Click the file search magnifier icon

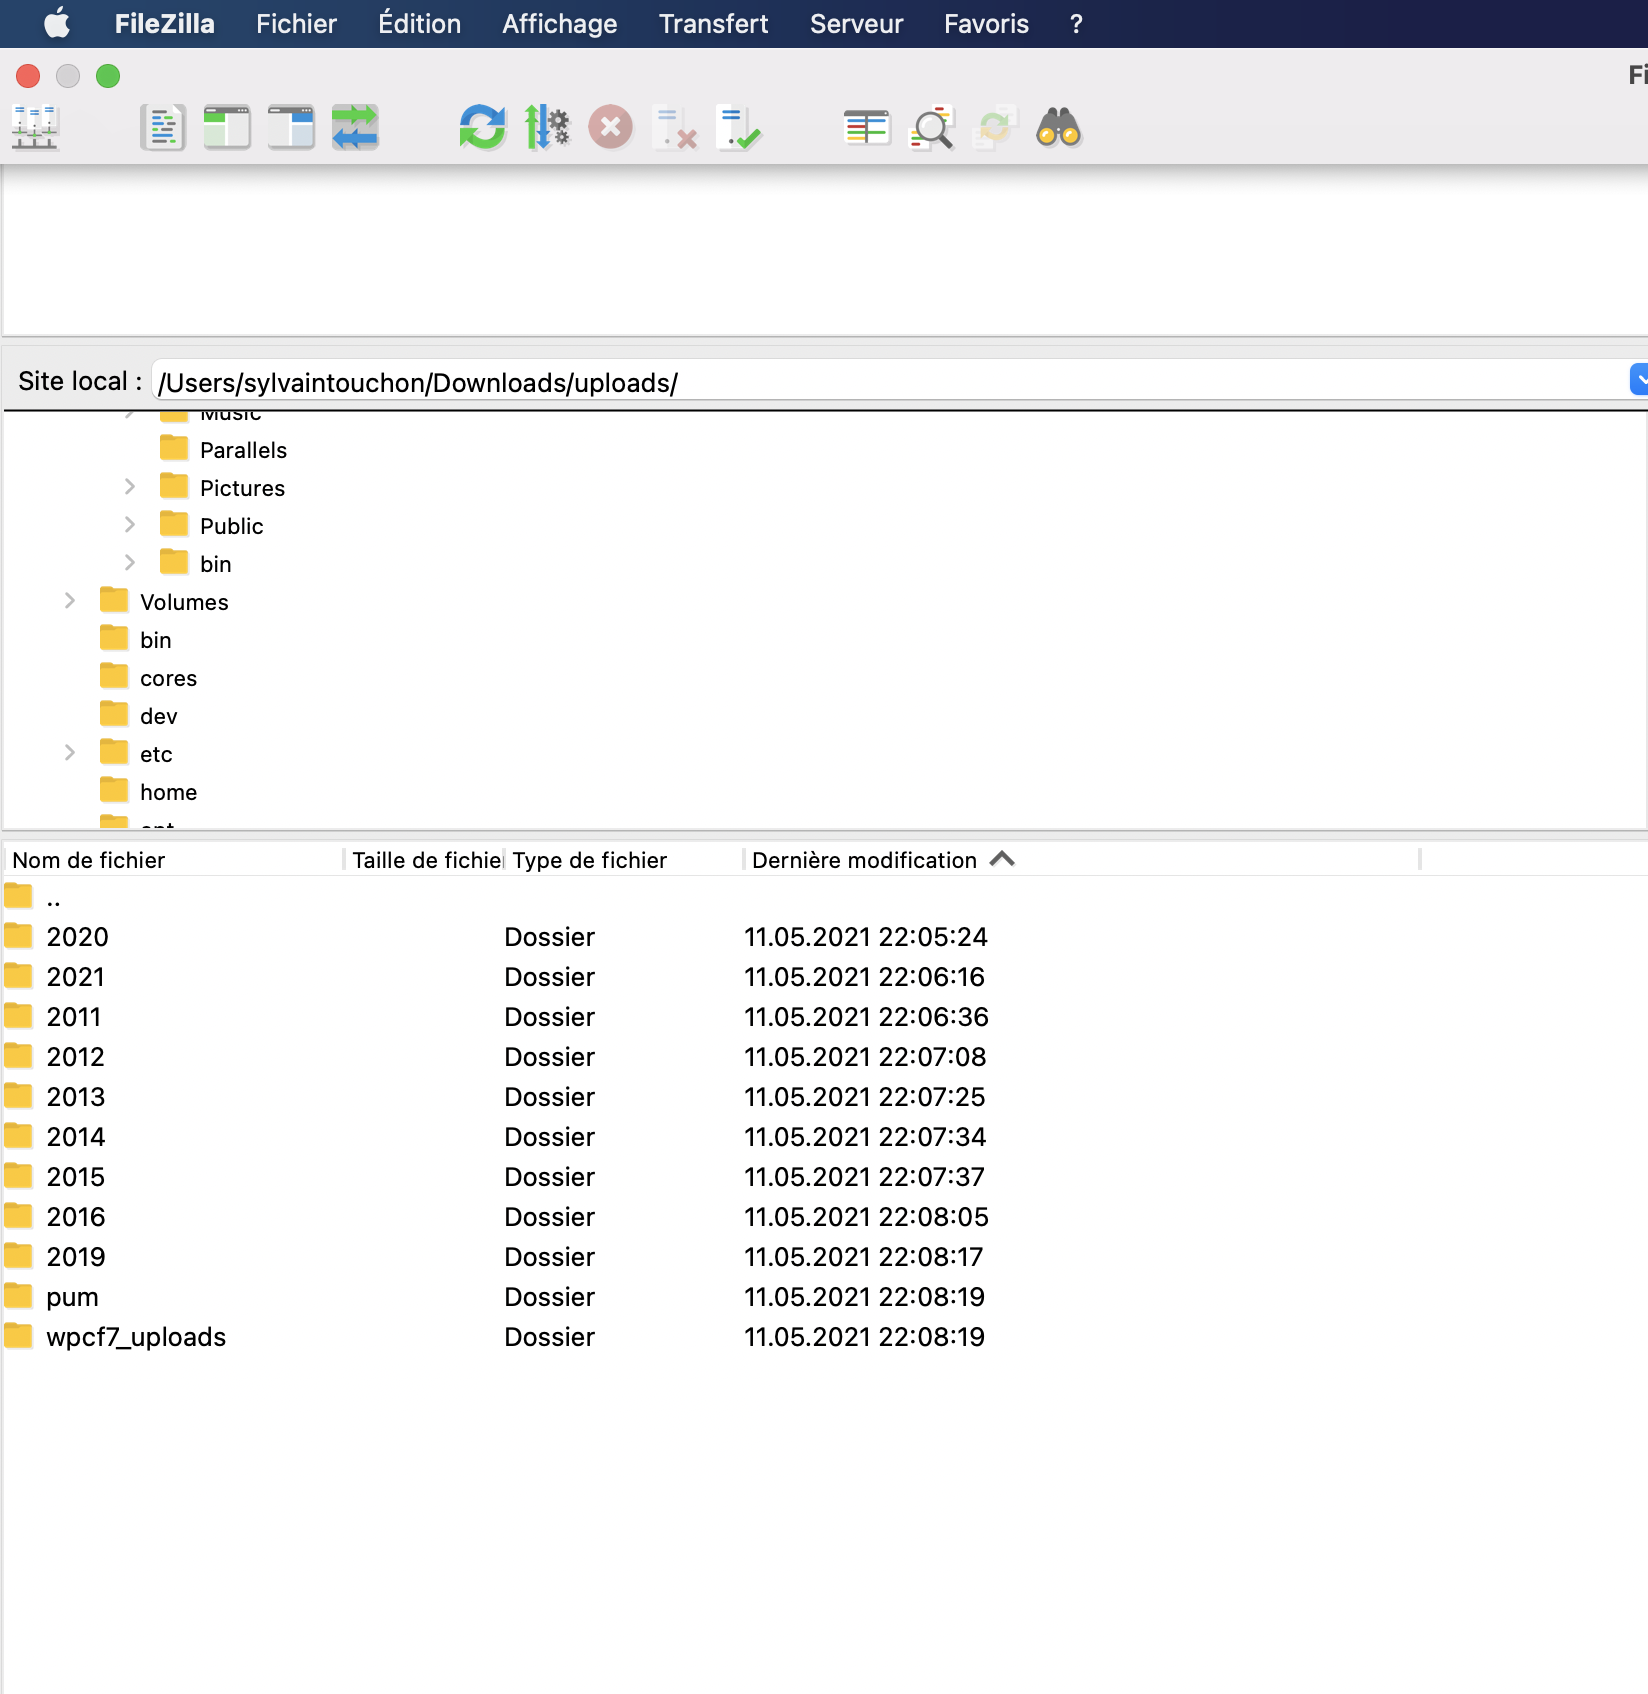[x=931, y=128]
